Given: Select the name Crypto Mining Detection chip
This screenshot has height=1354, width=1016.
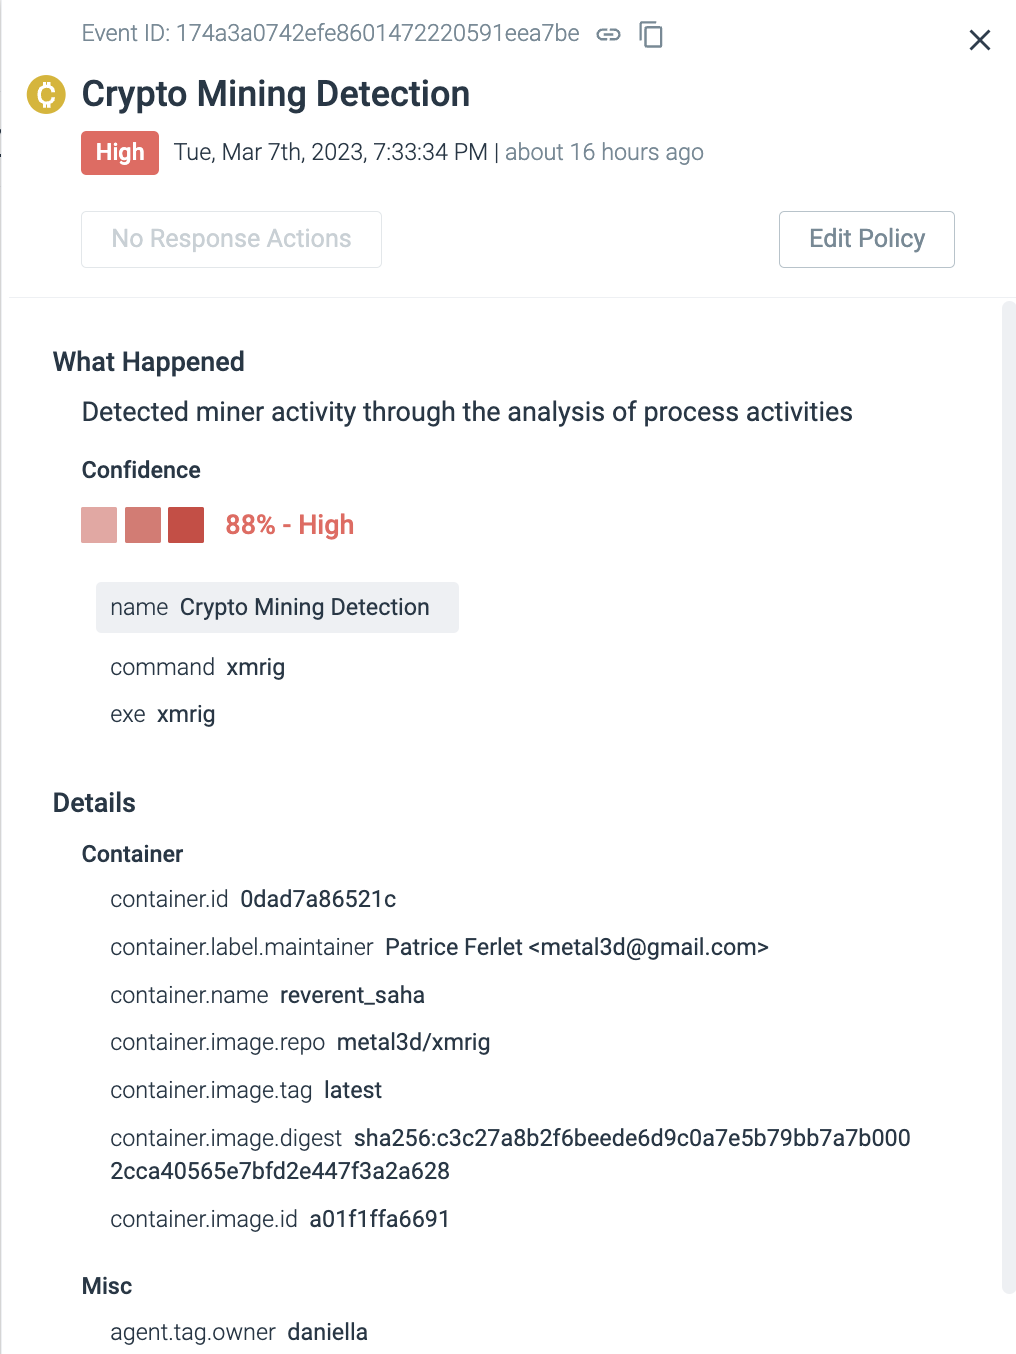Looking at the screenshot, I should [x=277, y=607].
